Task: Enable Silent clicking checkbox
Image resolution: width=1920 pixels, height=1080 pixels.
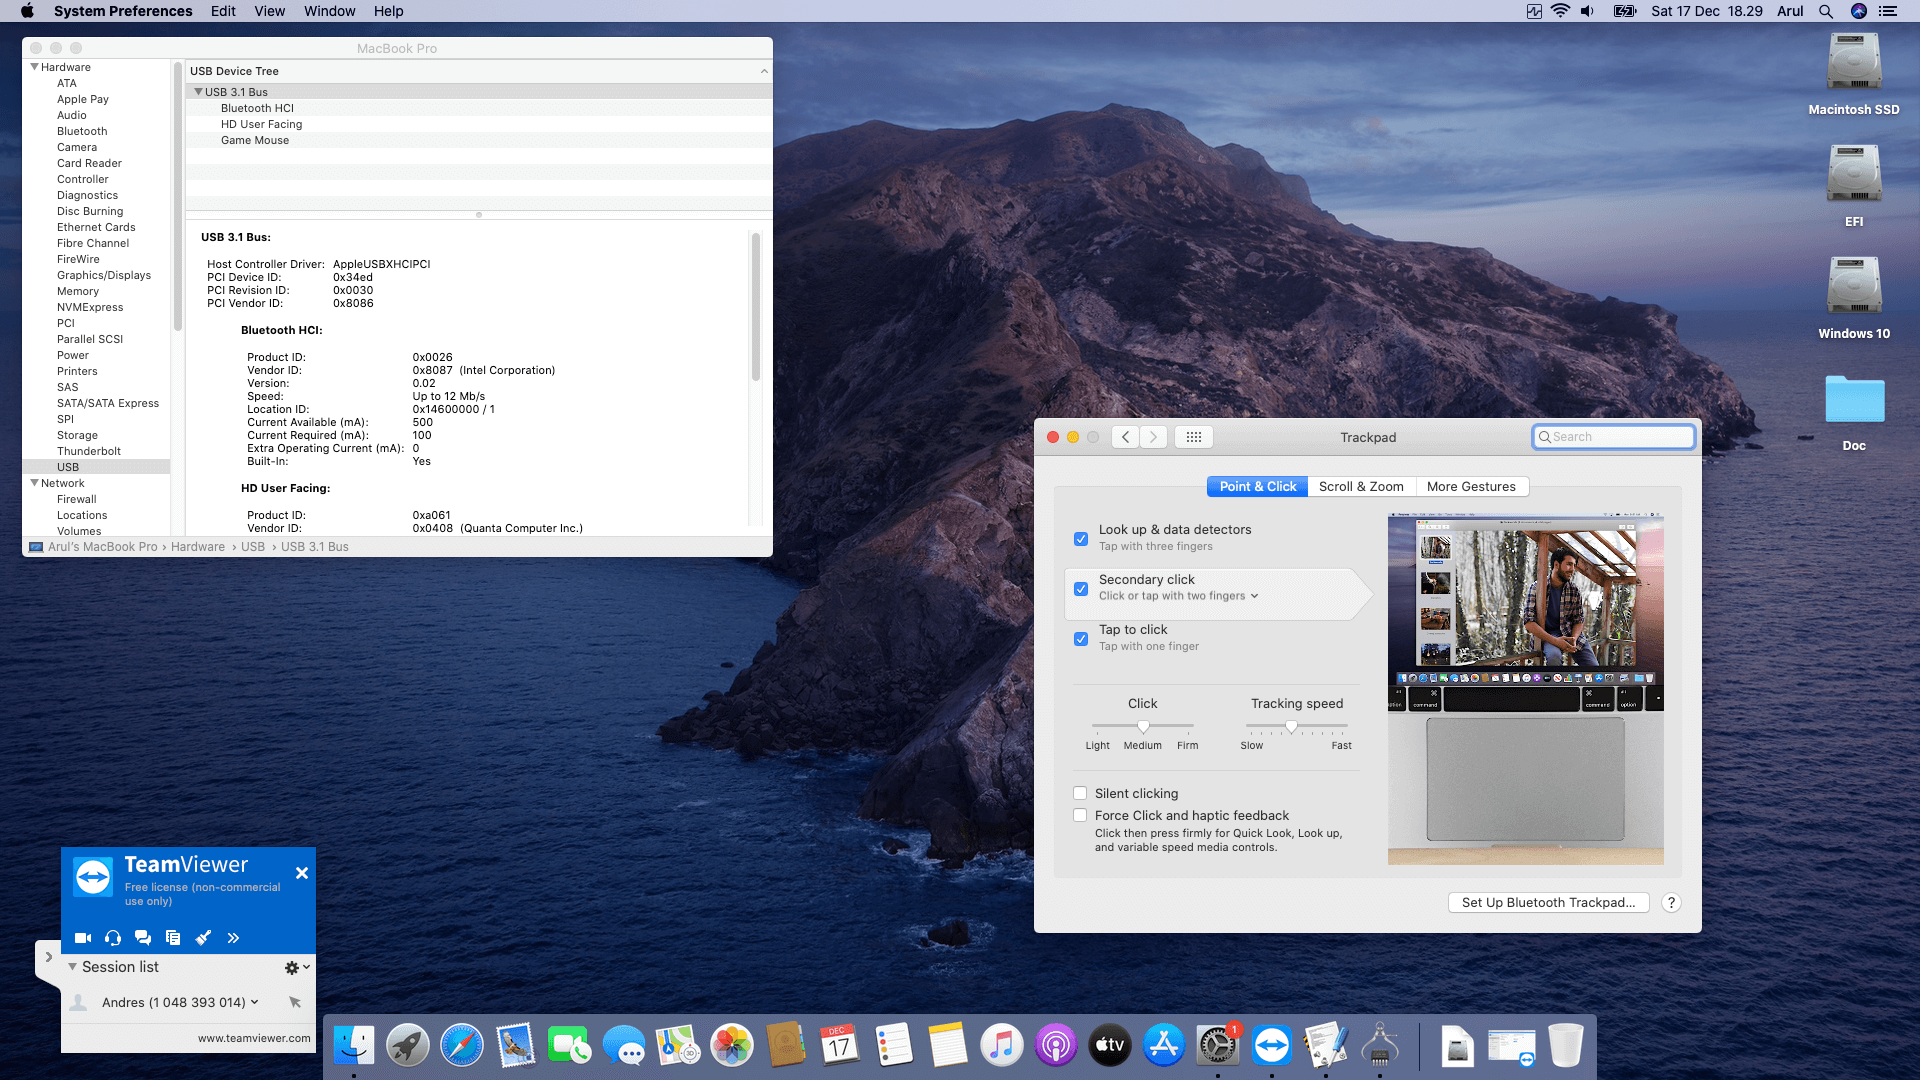Action: (x=1080, y=793)
